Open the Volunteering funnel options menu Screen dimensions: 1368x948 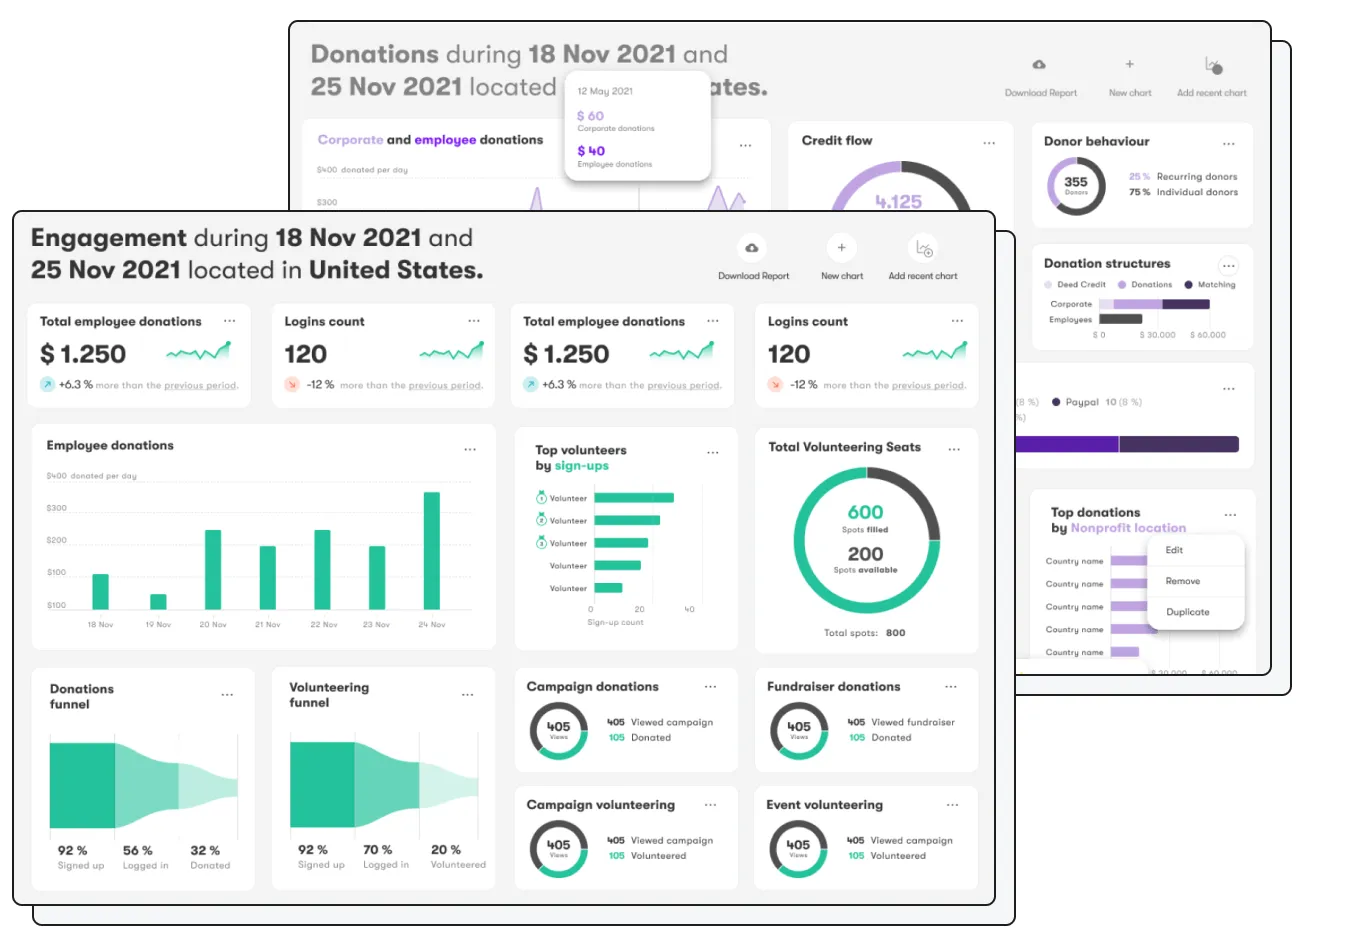(467, 695)
